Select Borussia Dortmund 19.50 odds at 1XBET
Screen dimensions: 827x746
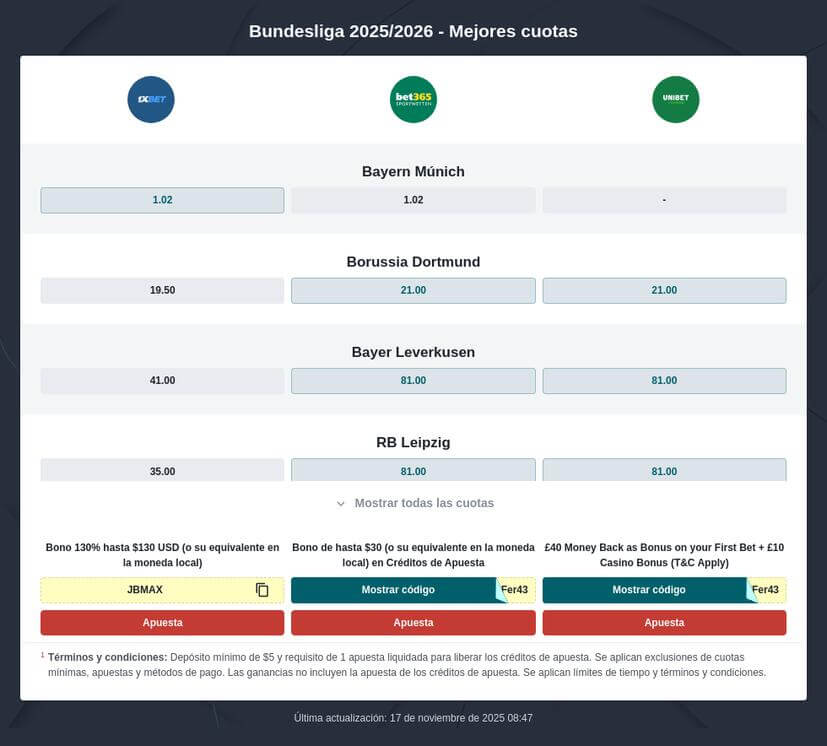tap(162, 290)
